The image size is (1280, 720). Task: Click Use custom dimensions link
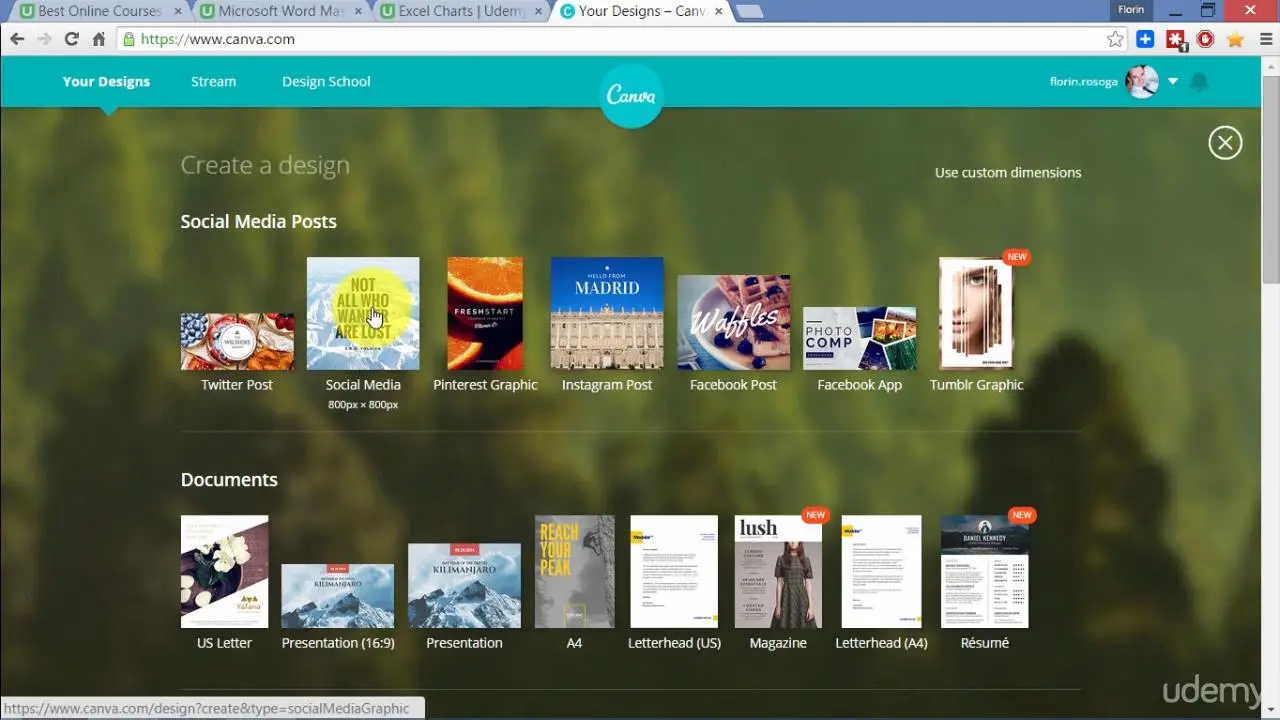click(x=1008, y=172)
